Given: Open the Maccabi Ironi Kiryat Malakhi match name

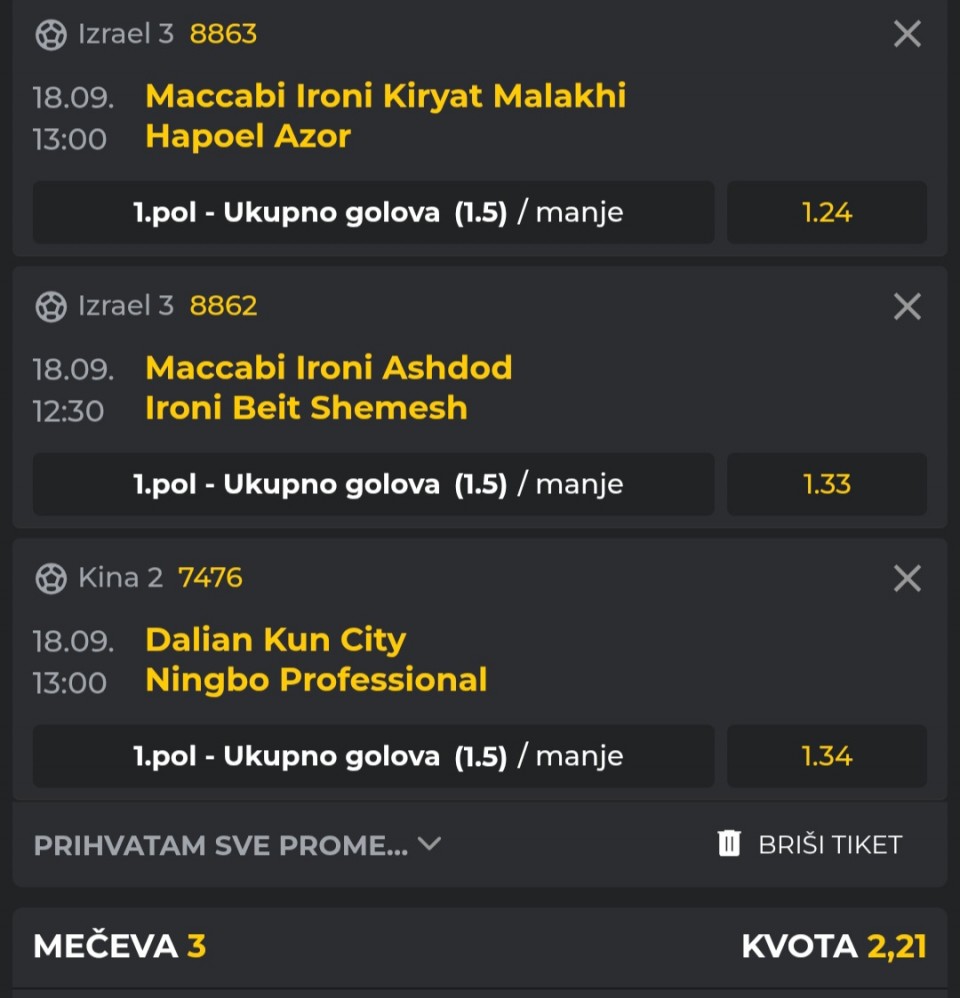Looking at the screenshot, I should [x=386, y=96].
